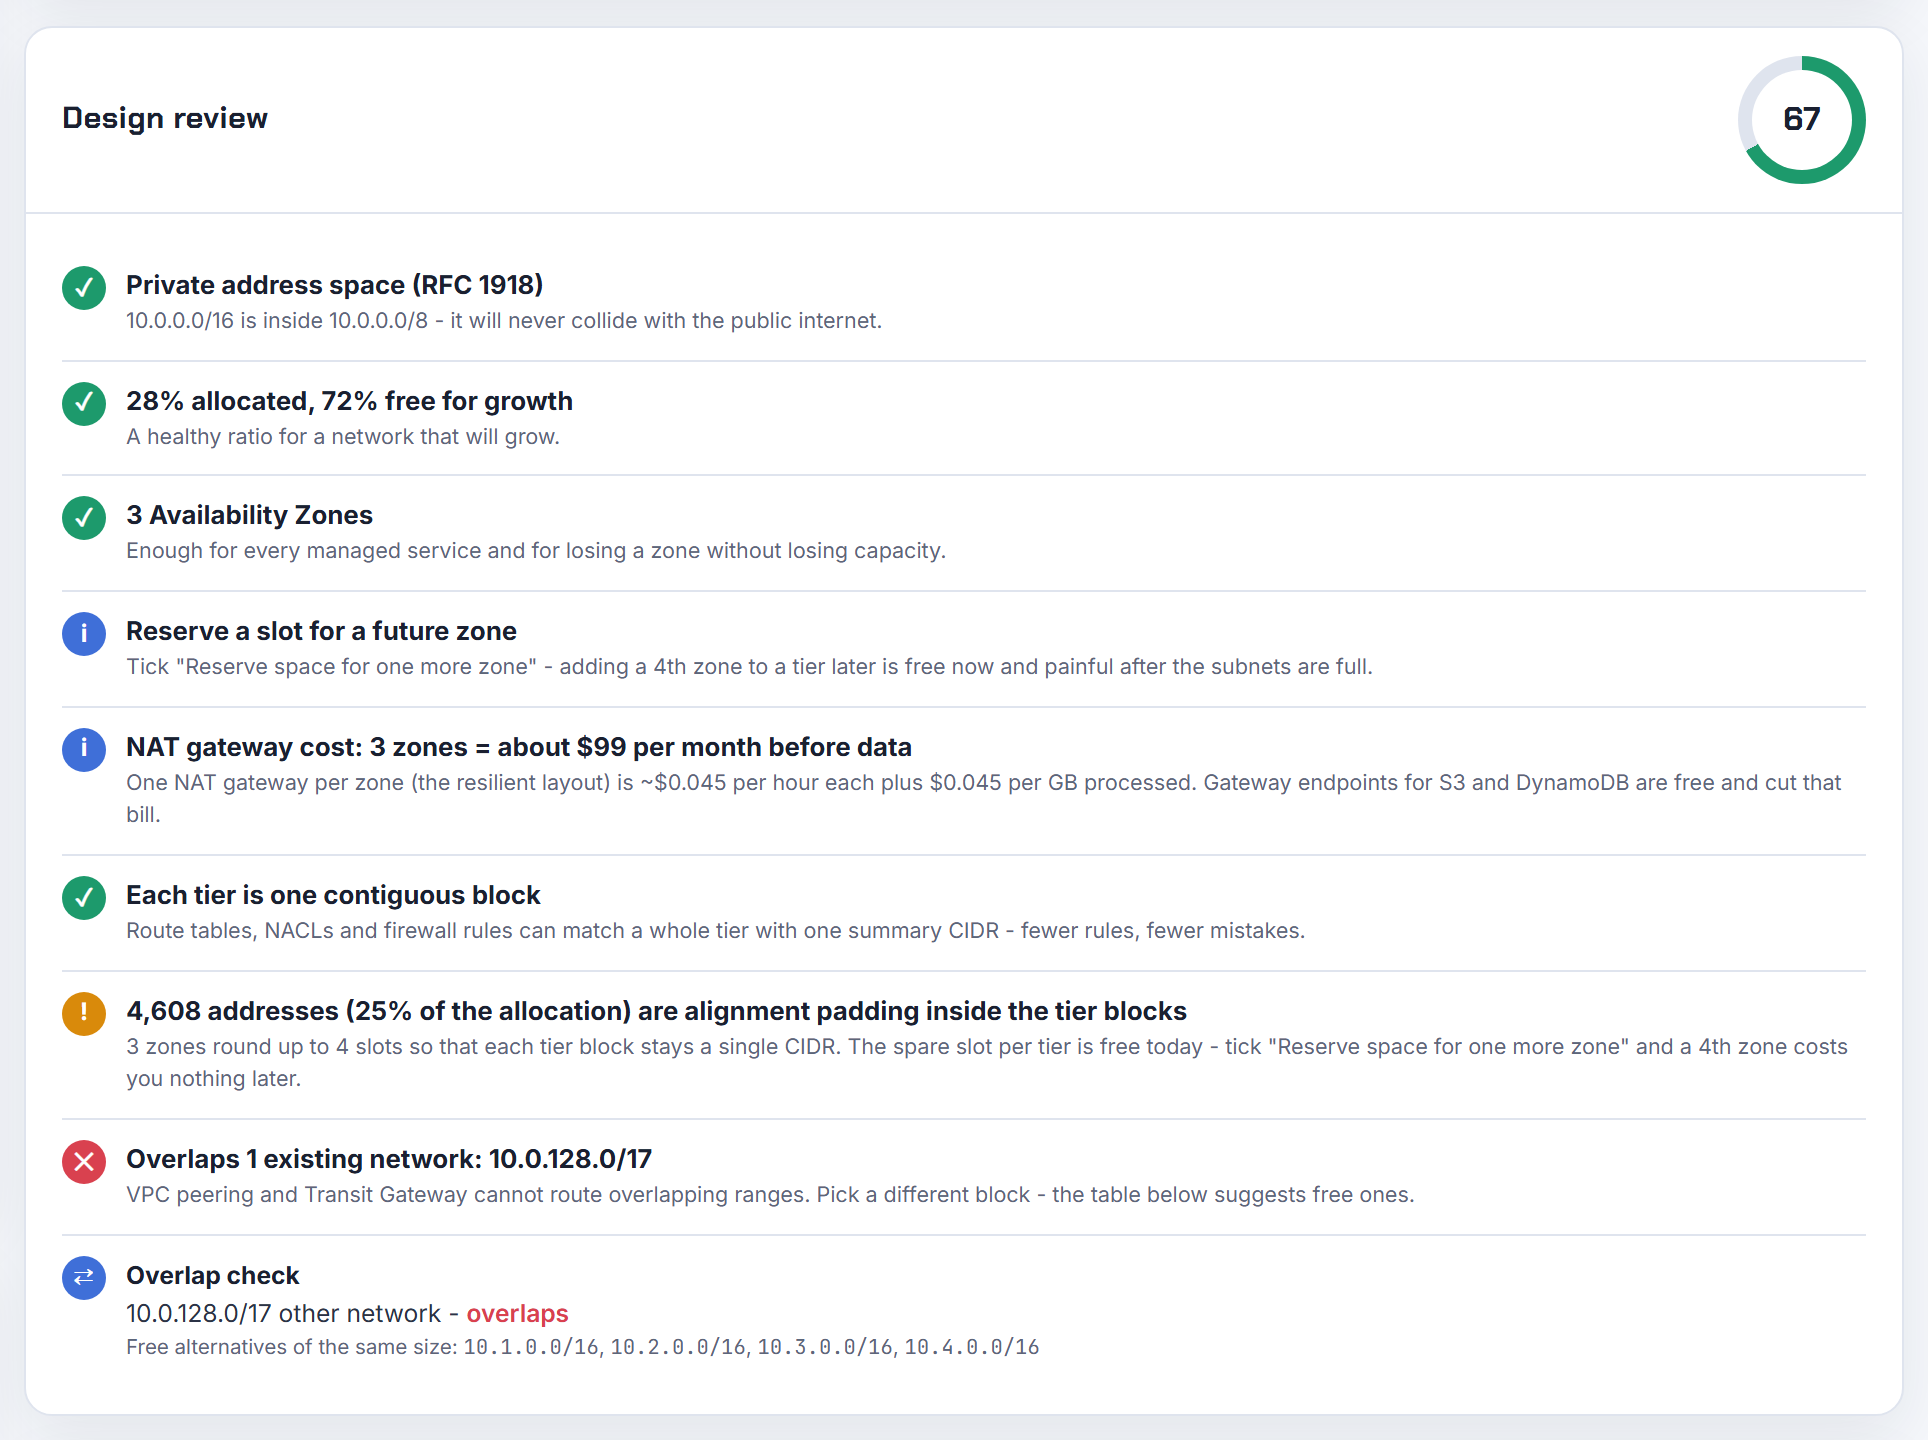Click the check icon beside 28% allocated
Screen dimensions: 1928x1440
pyautogui.click(x=84, y=404)
